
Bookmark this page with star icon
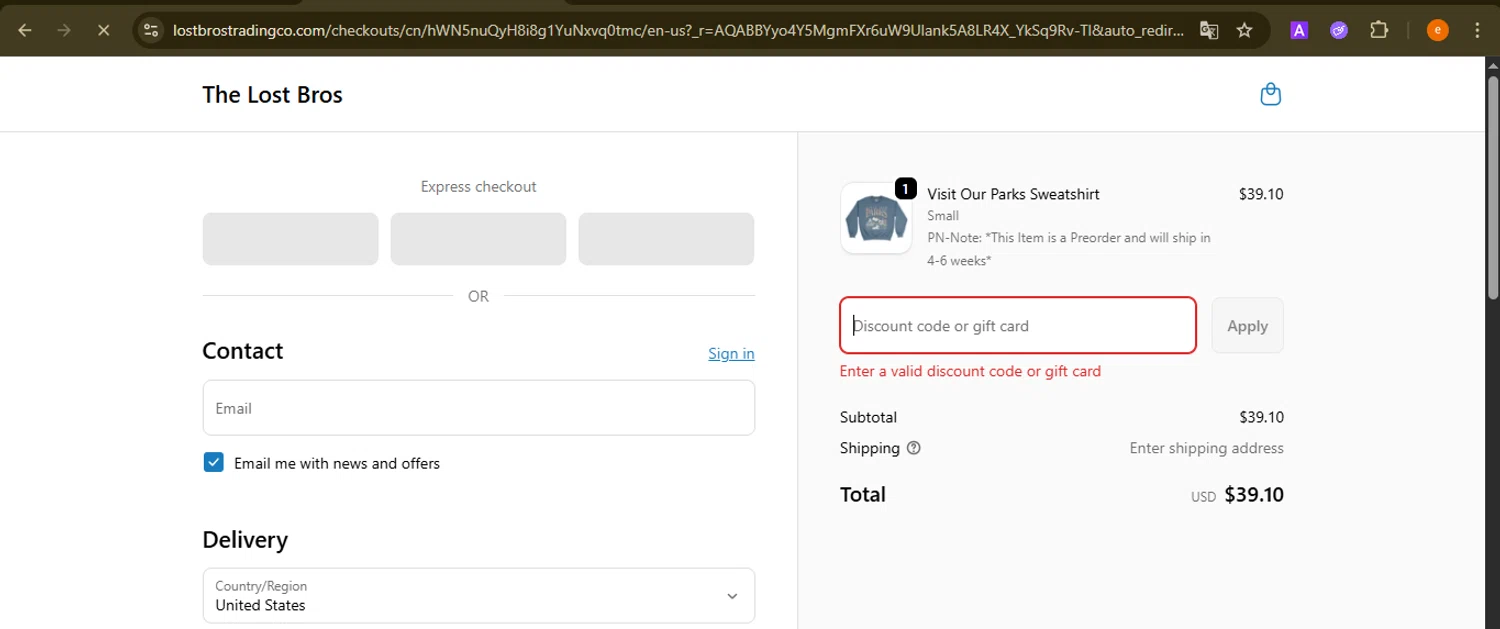1244,30
